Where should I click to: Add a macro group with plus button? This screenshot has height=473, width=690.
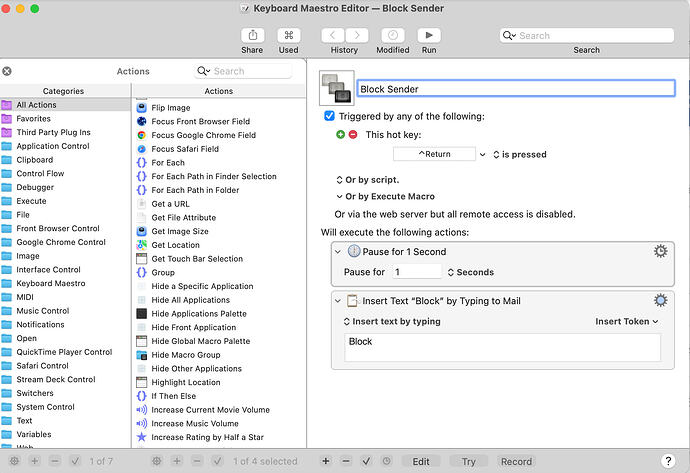[x=35, y=461]
